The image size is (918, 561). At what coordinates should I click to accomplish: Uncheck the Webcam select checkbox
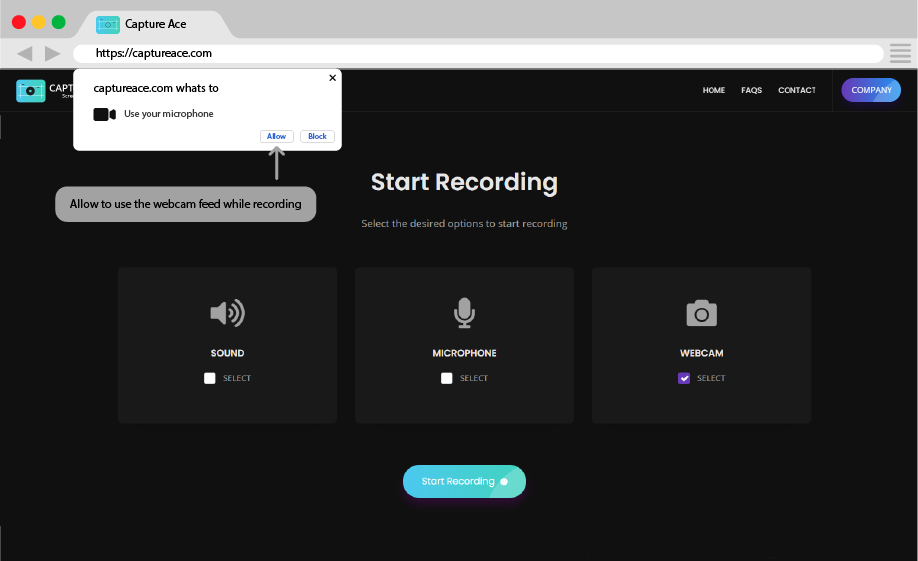click(x=684, y=378)
